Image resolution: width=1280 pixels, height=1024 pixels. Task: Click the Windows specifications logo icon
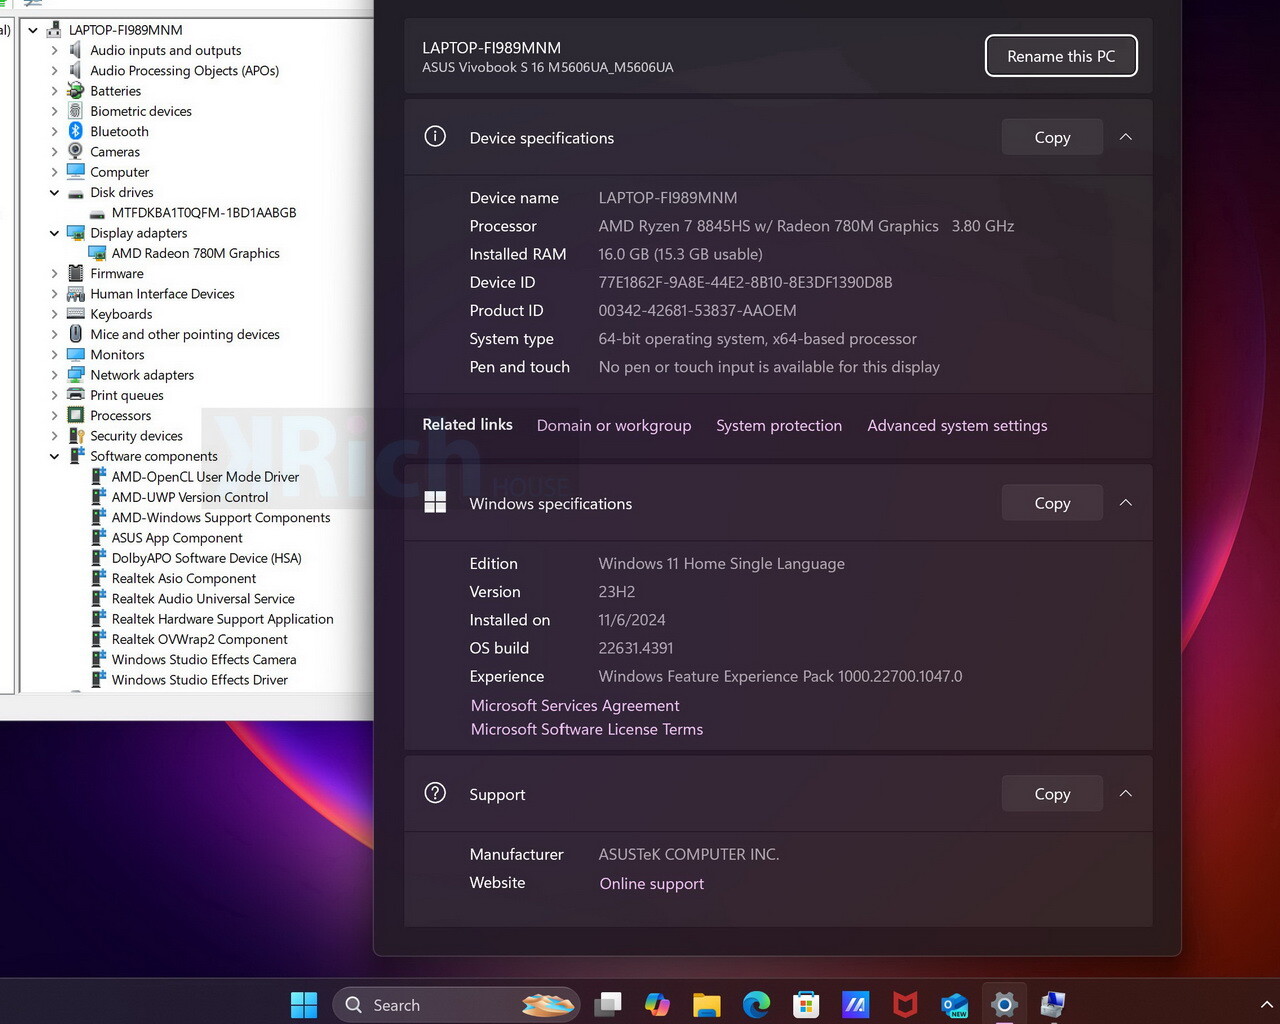435,503
